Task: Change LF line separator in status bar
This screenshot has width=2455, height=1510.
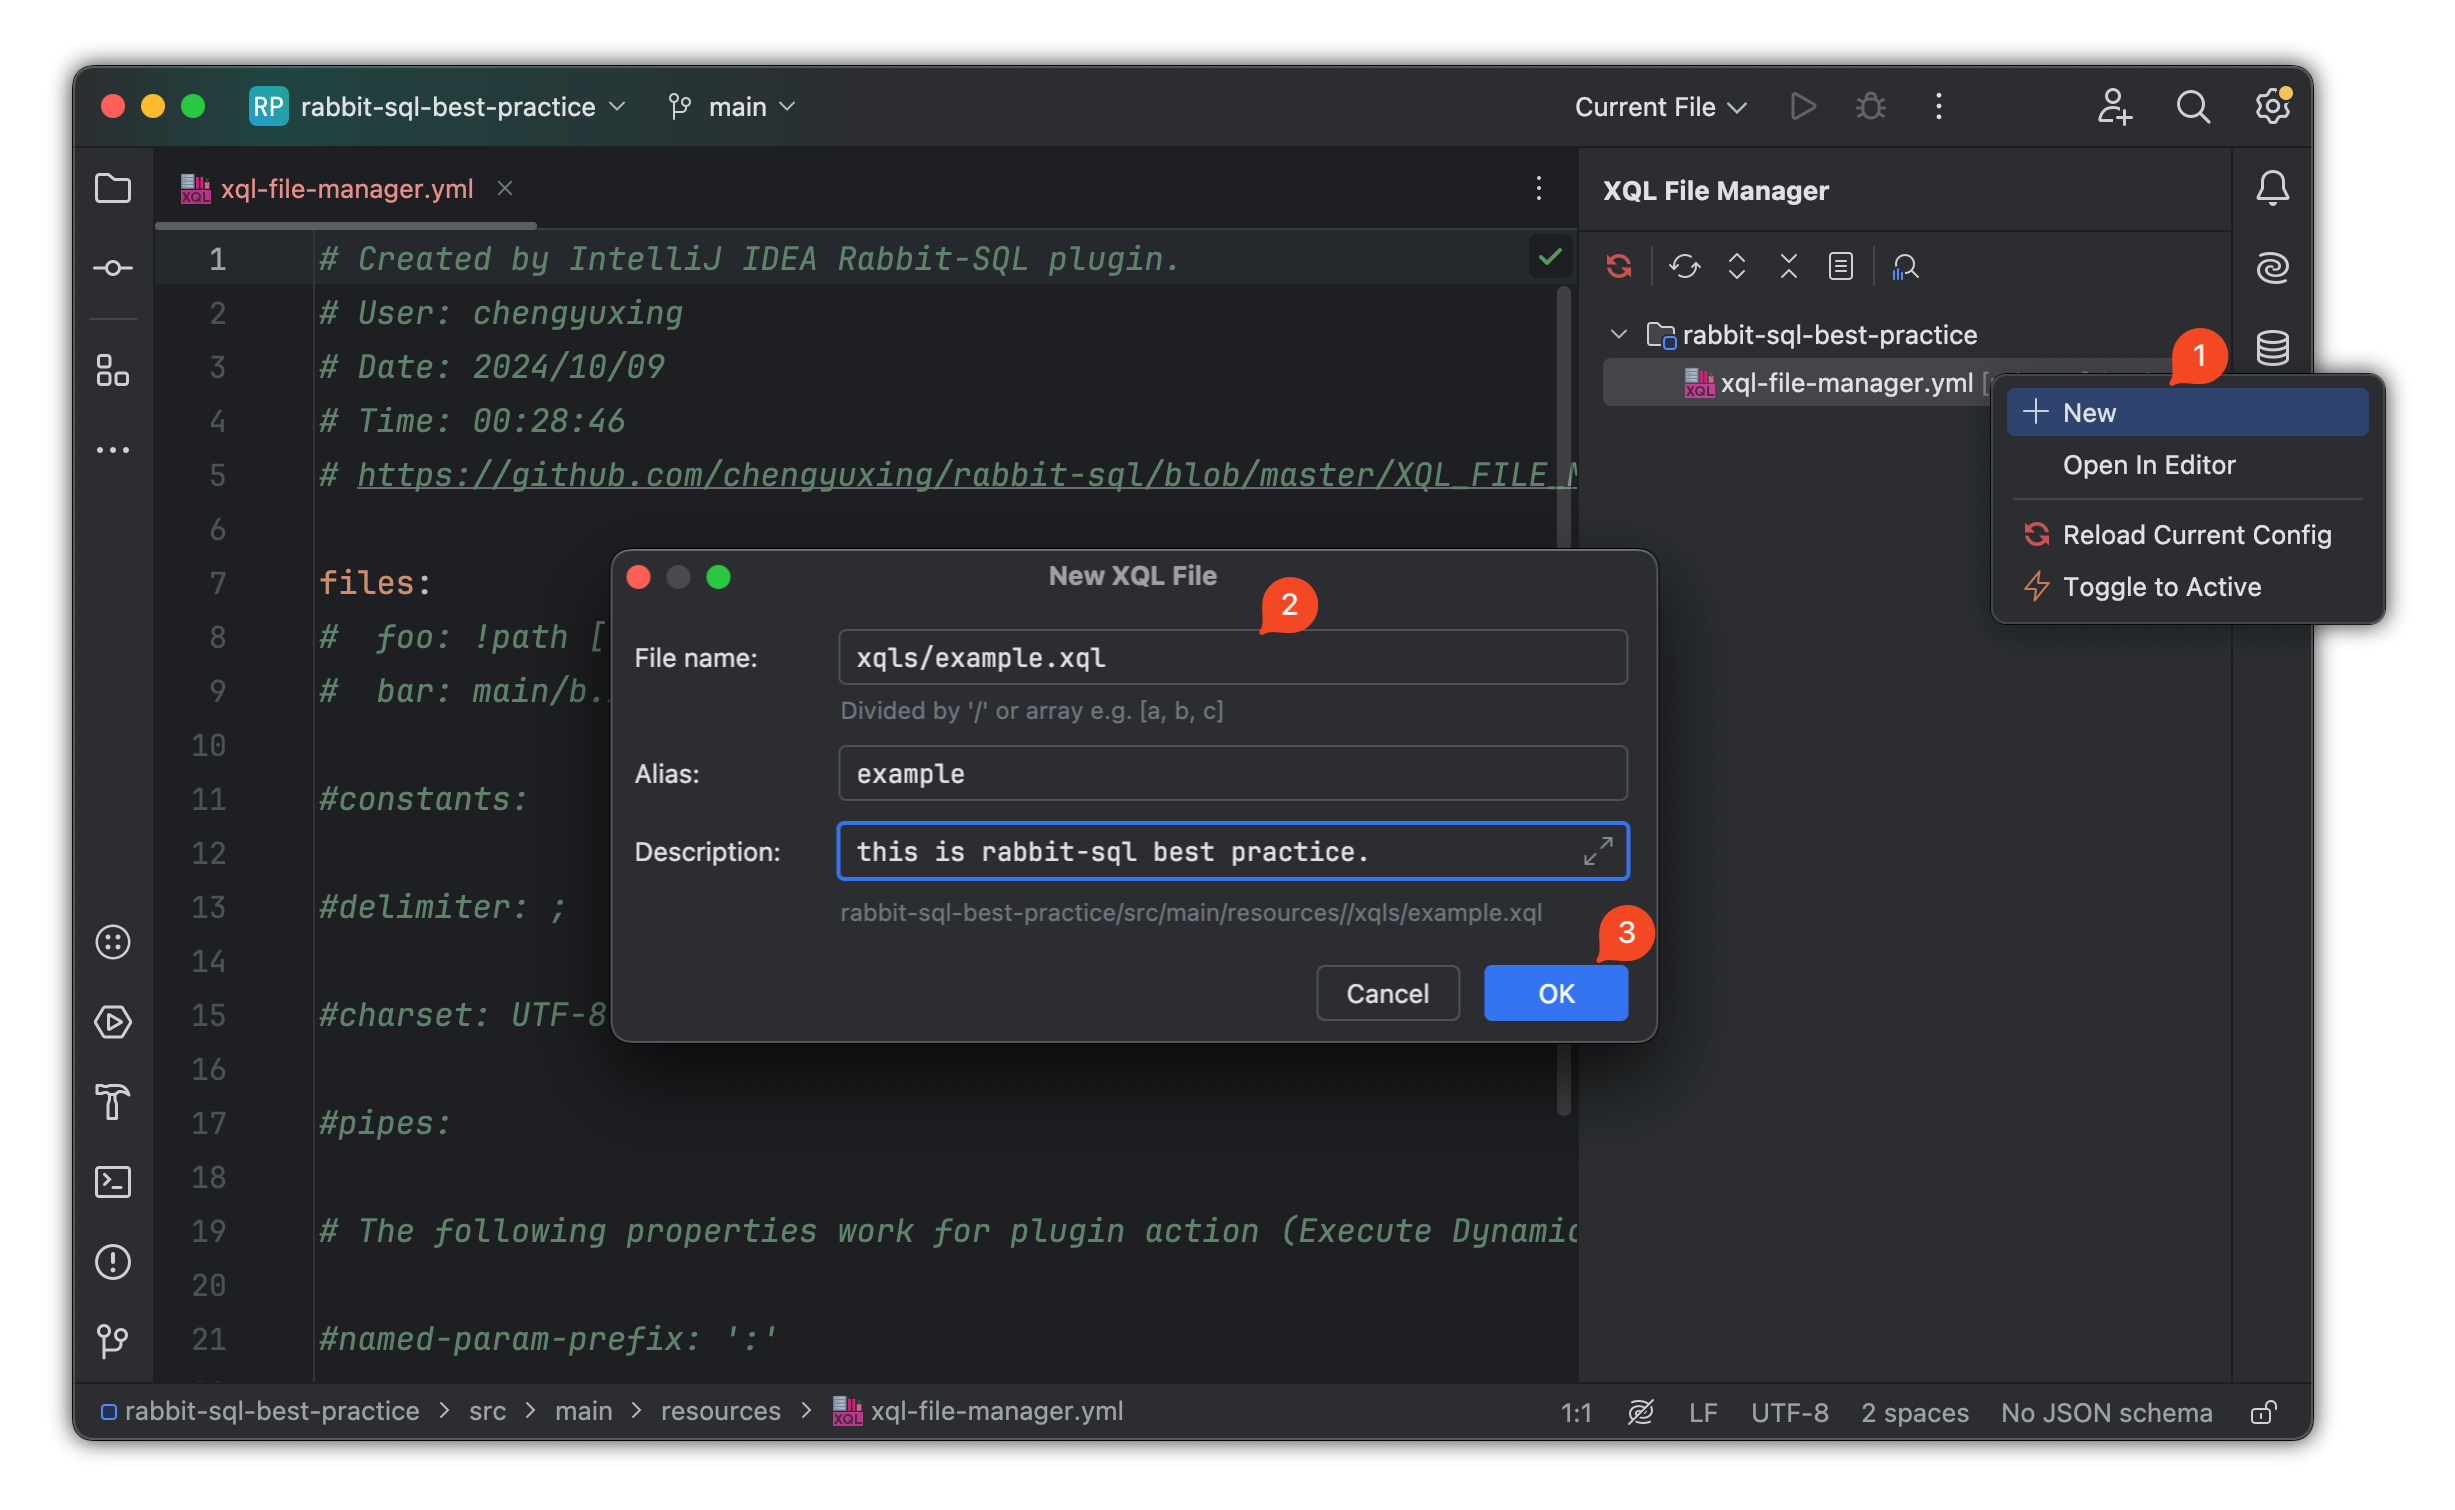Action: pos(1703,1412)
